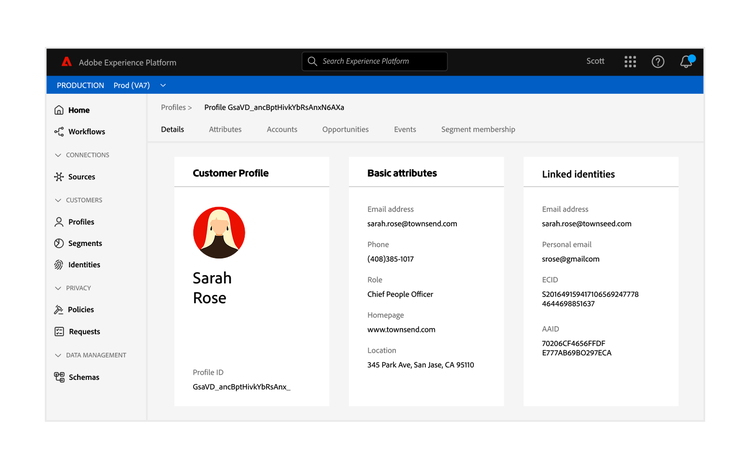Click email sarah.rose@townsend.com in Basic attributes
The height and width of the screenshot is (469, 750).
pos(412,223)
